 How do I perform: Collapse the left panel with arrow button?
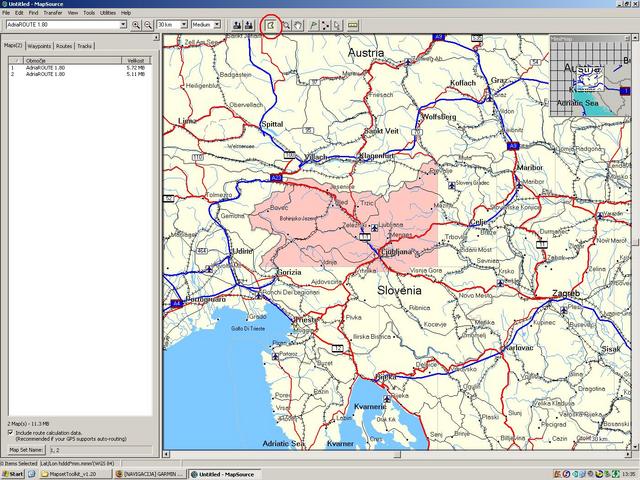tap(156, 38)
